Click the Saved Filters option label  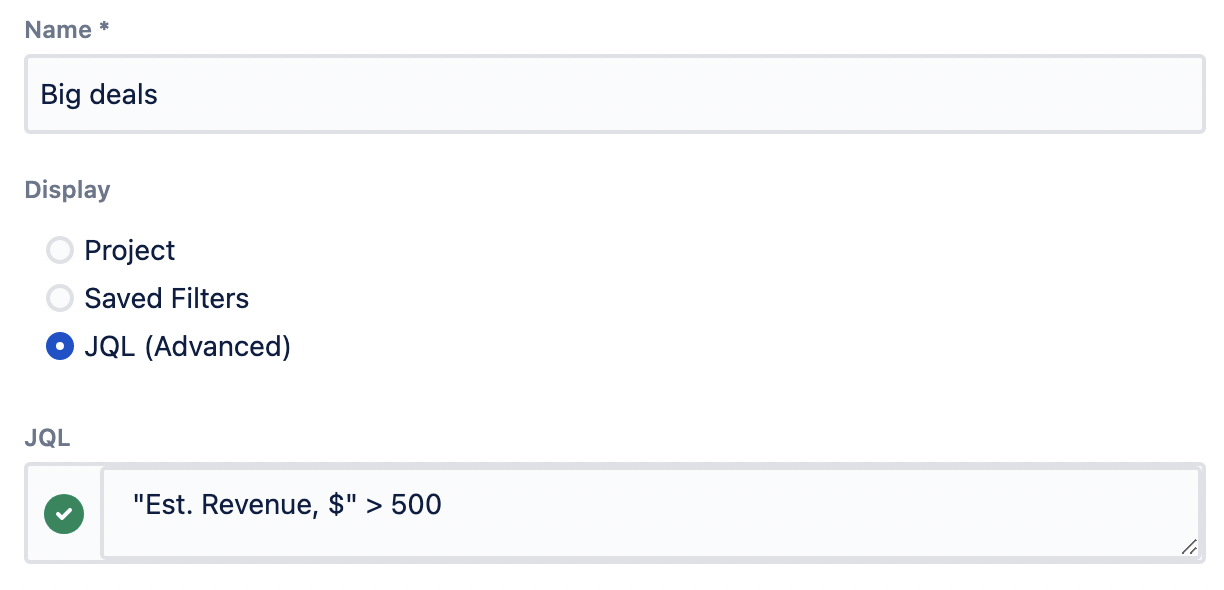click(167, 298)
